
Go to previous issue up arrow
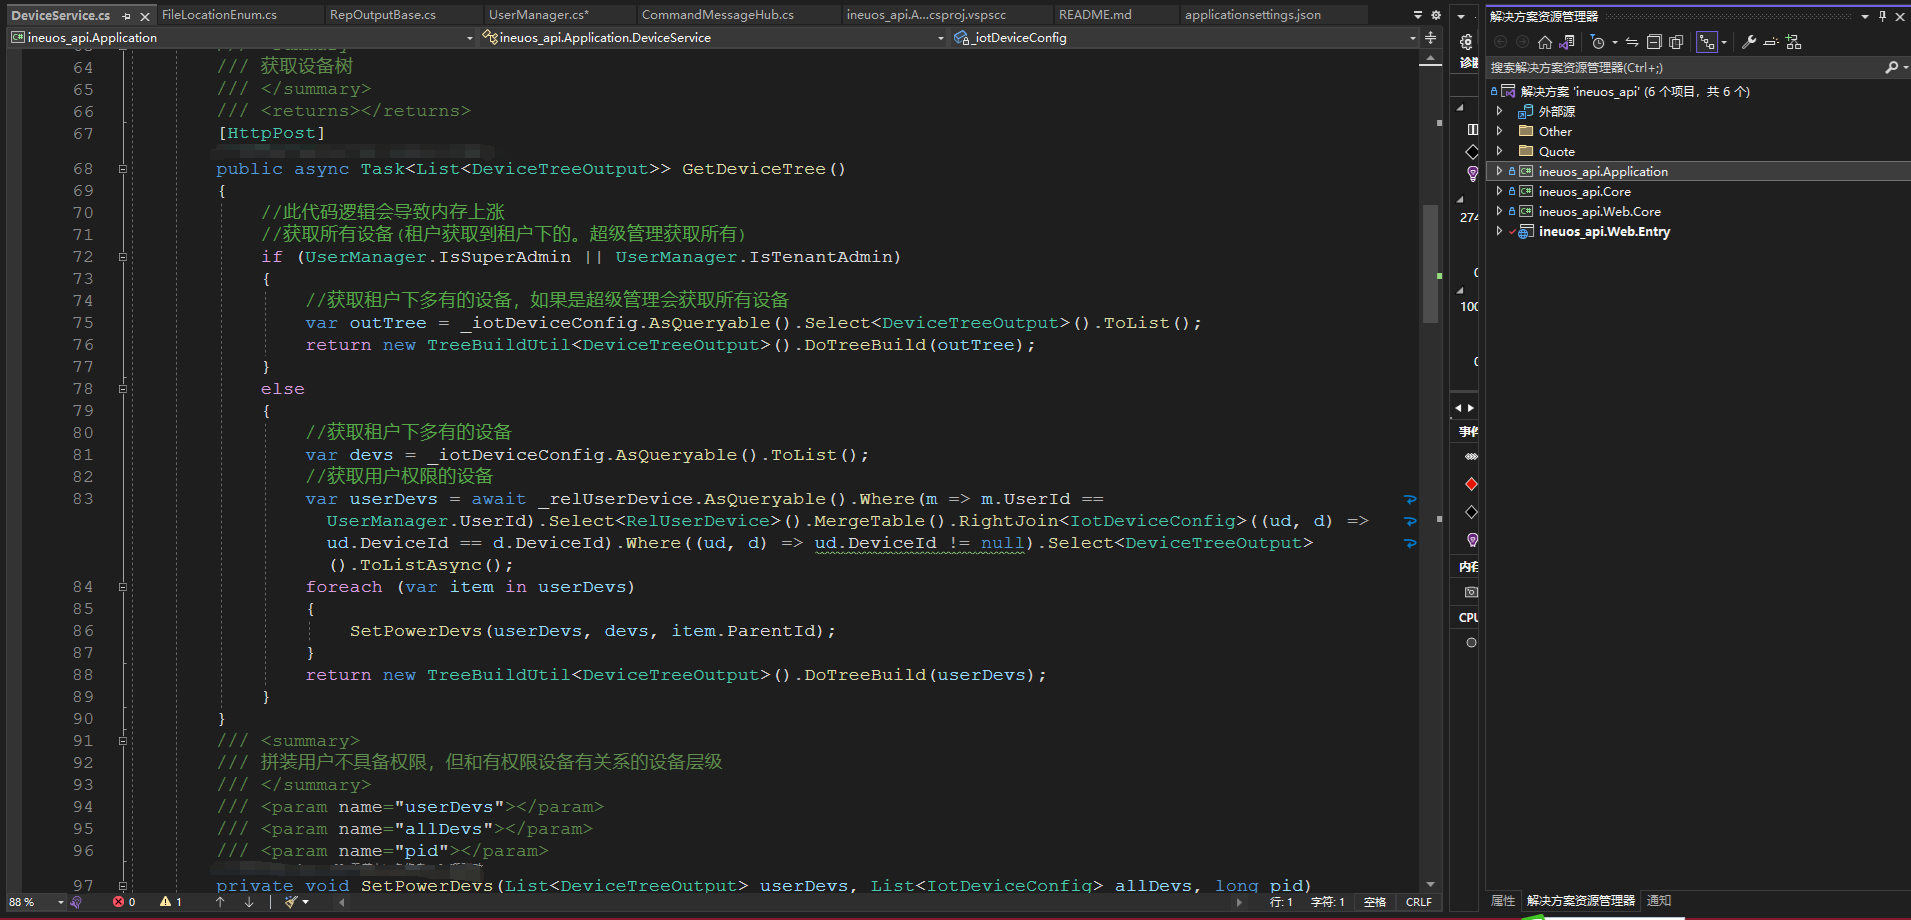point(220,902)
